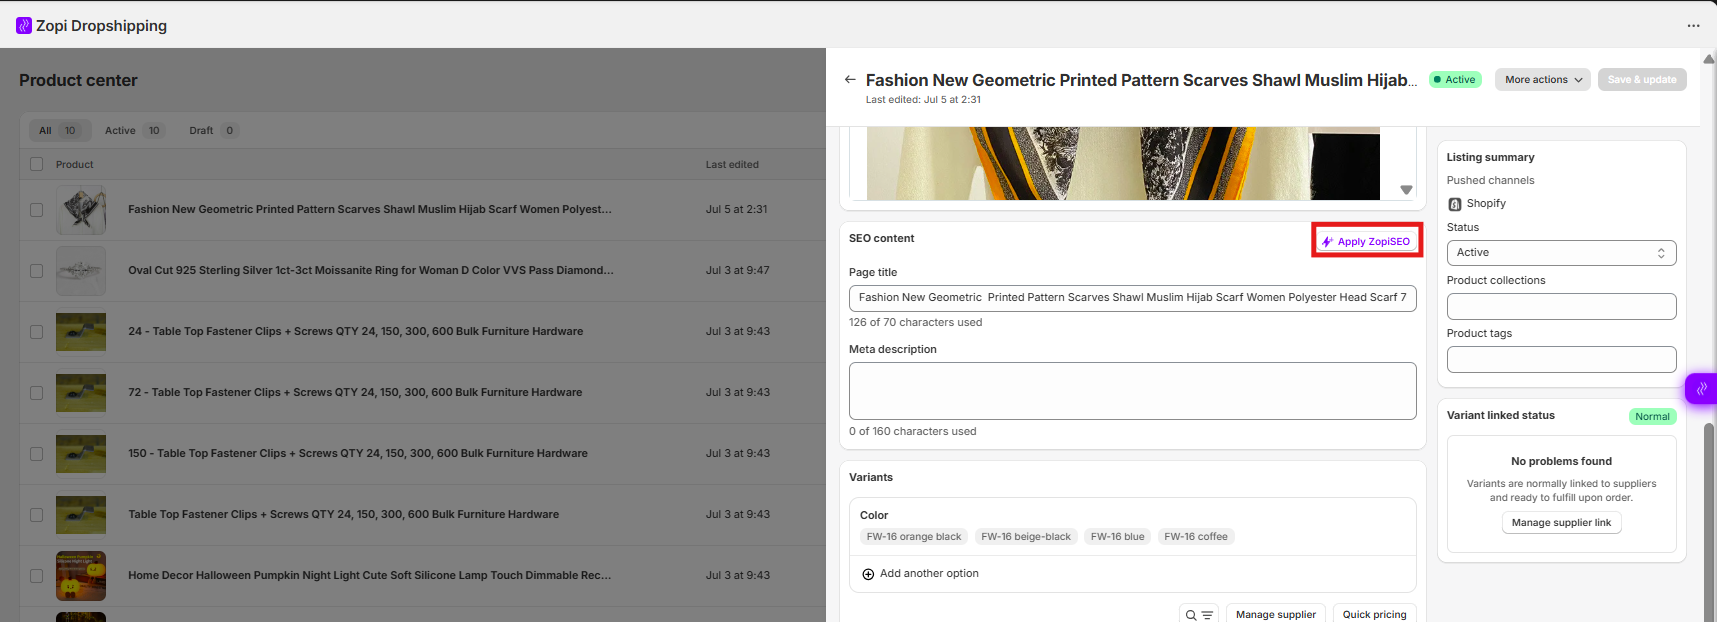Click the plus icon for Add another option
The height and width of the screenshot is (622, 1717).
point(868,574)
